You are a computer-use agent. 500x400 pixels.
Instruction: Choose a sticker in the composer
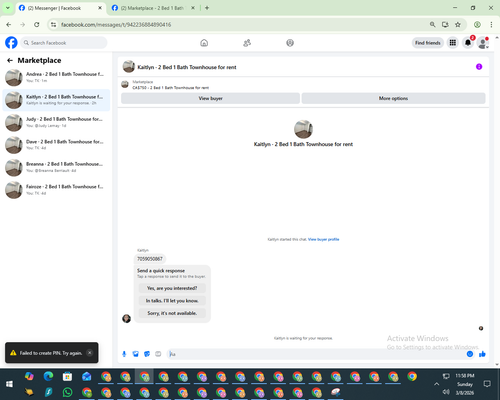[147, 354]
